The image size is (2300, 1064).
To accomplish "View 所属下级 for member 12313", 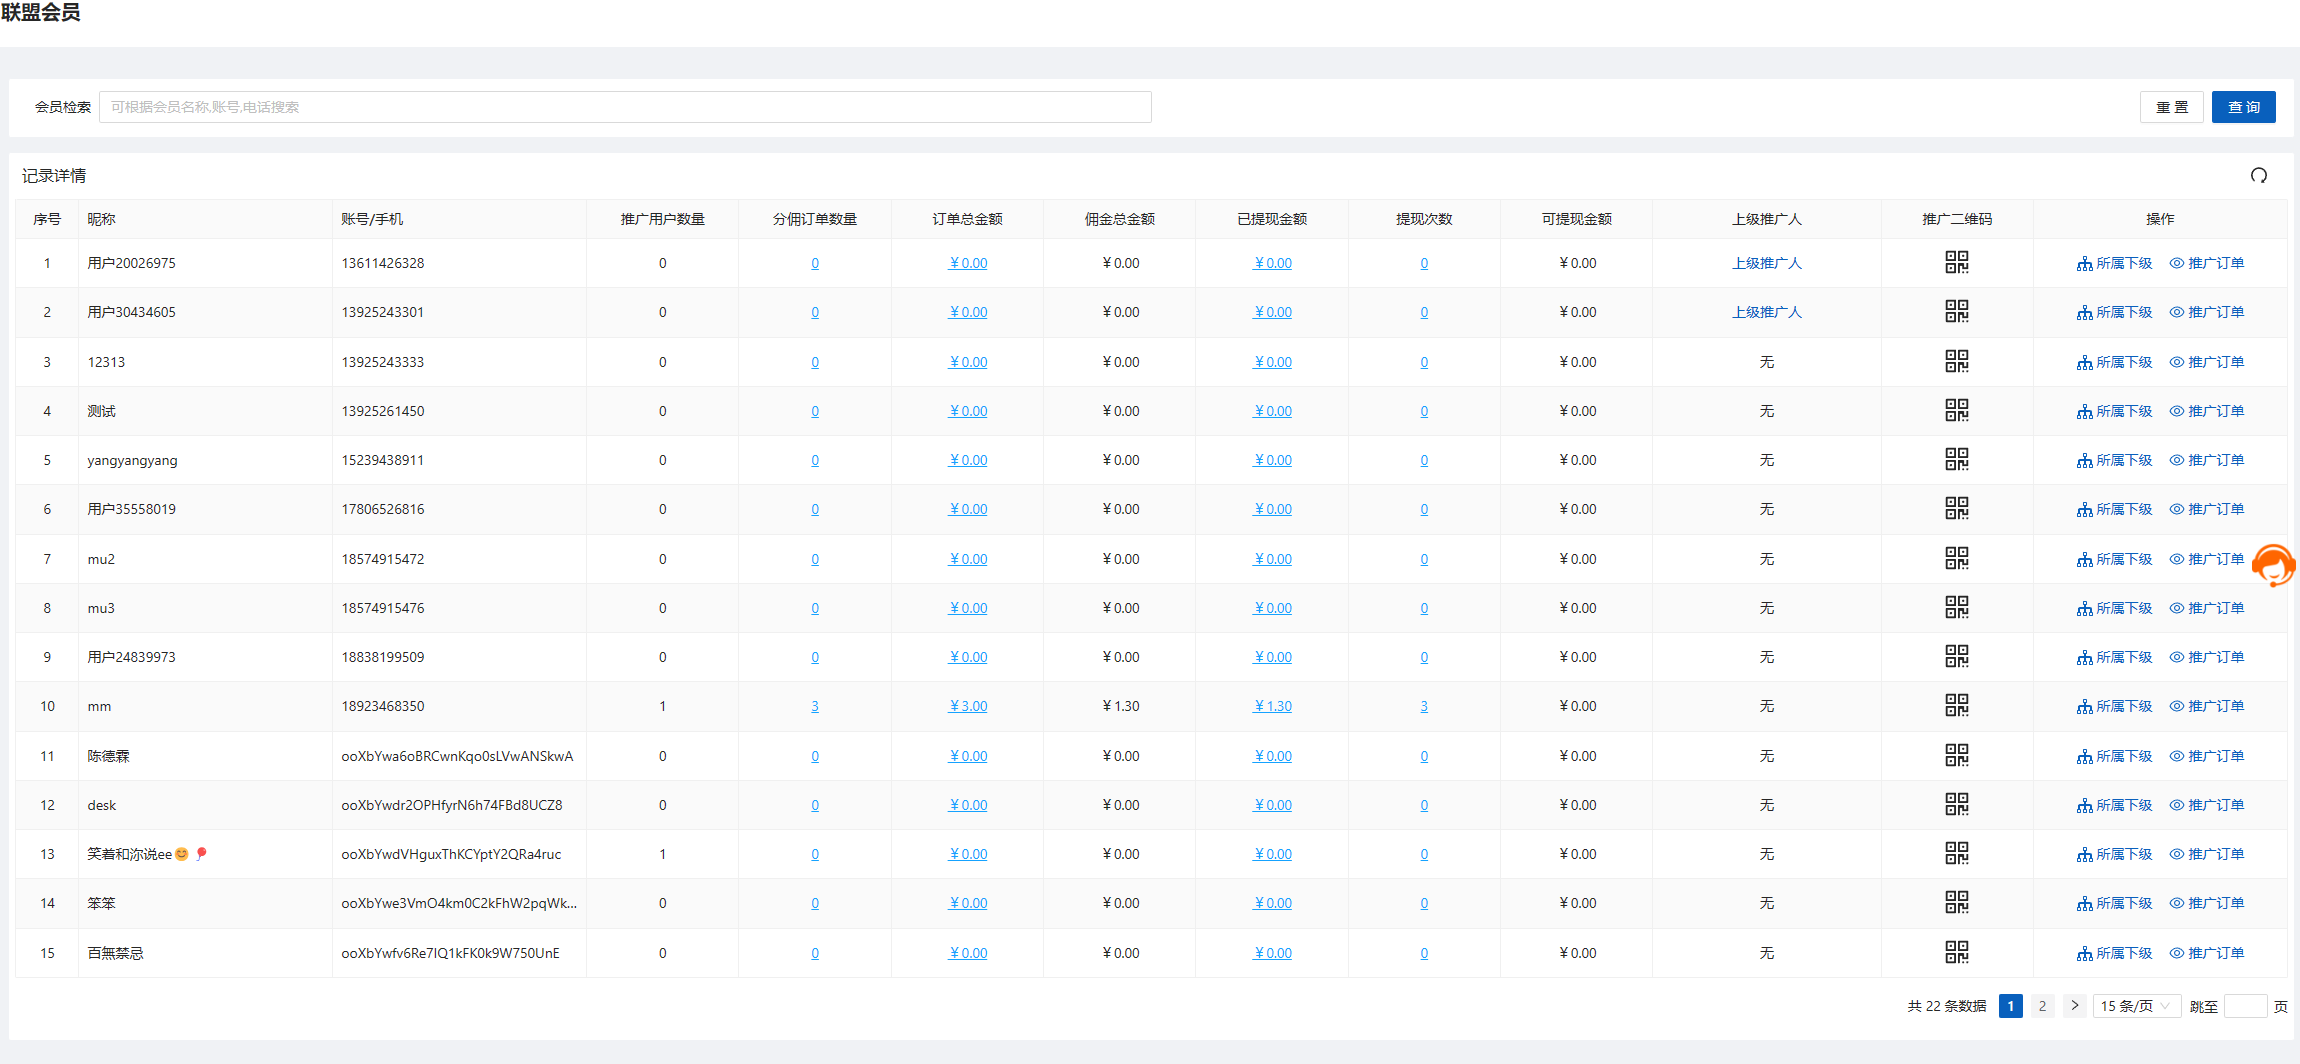I will tap(2114, 362).
